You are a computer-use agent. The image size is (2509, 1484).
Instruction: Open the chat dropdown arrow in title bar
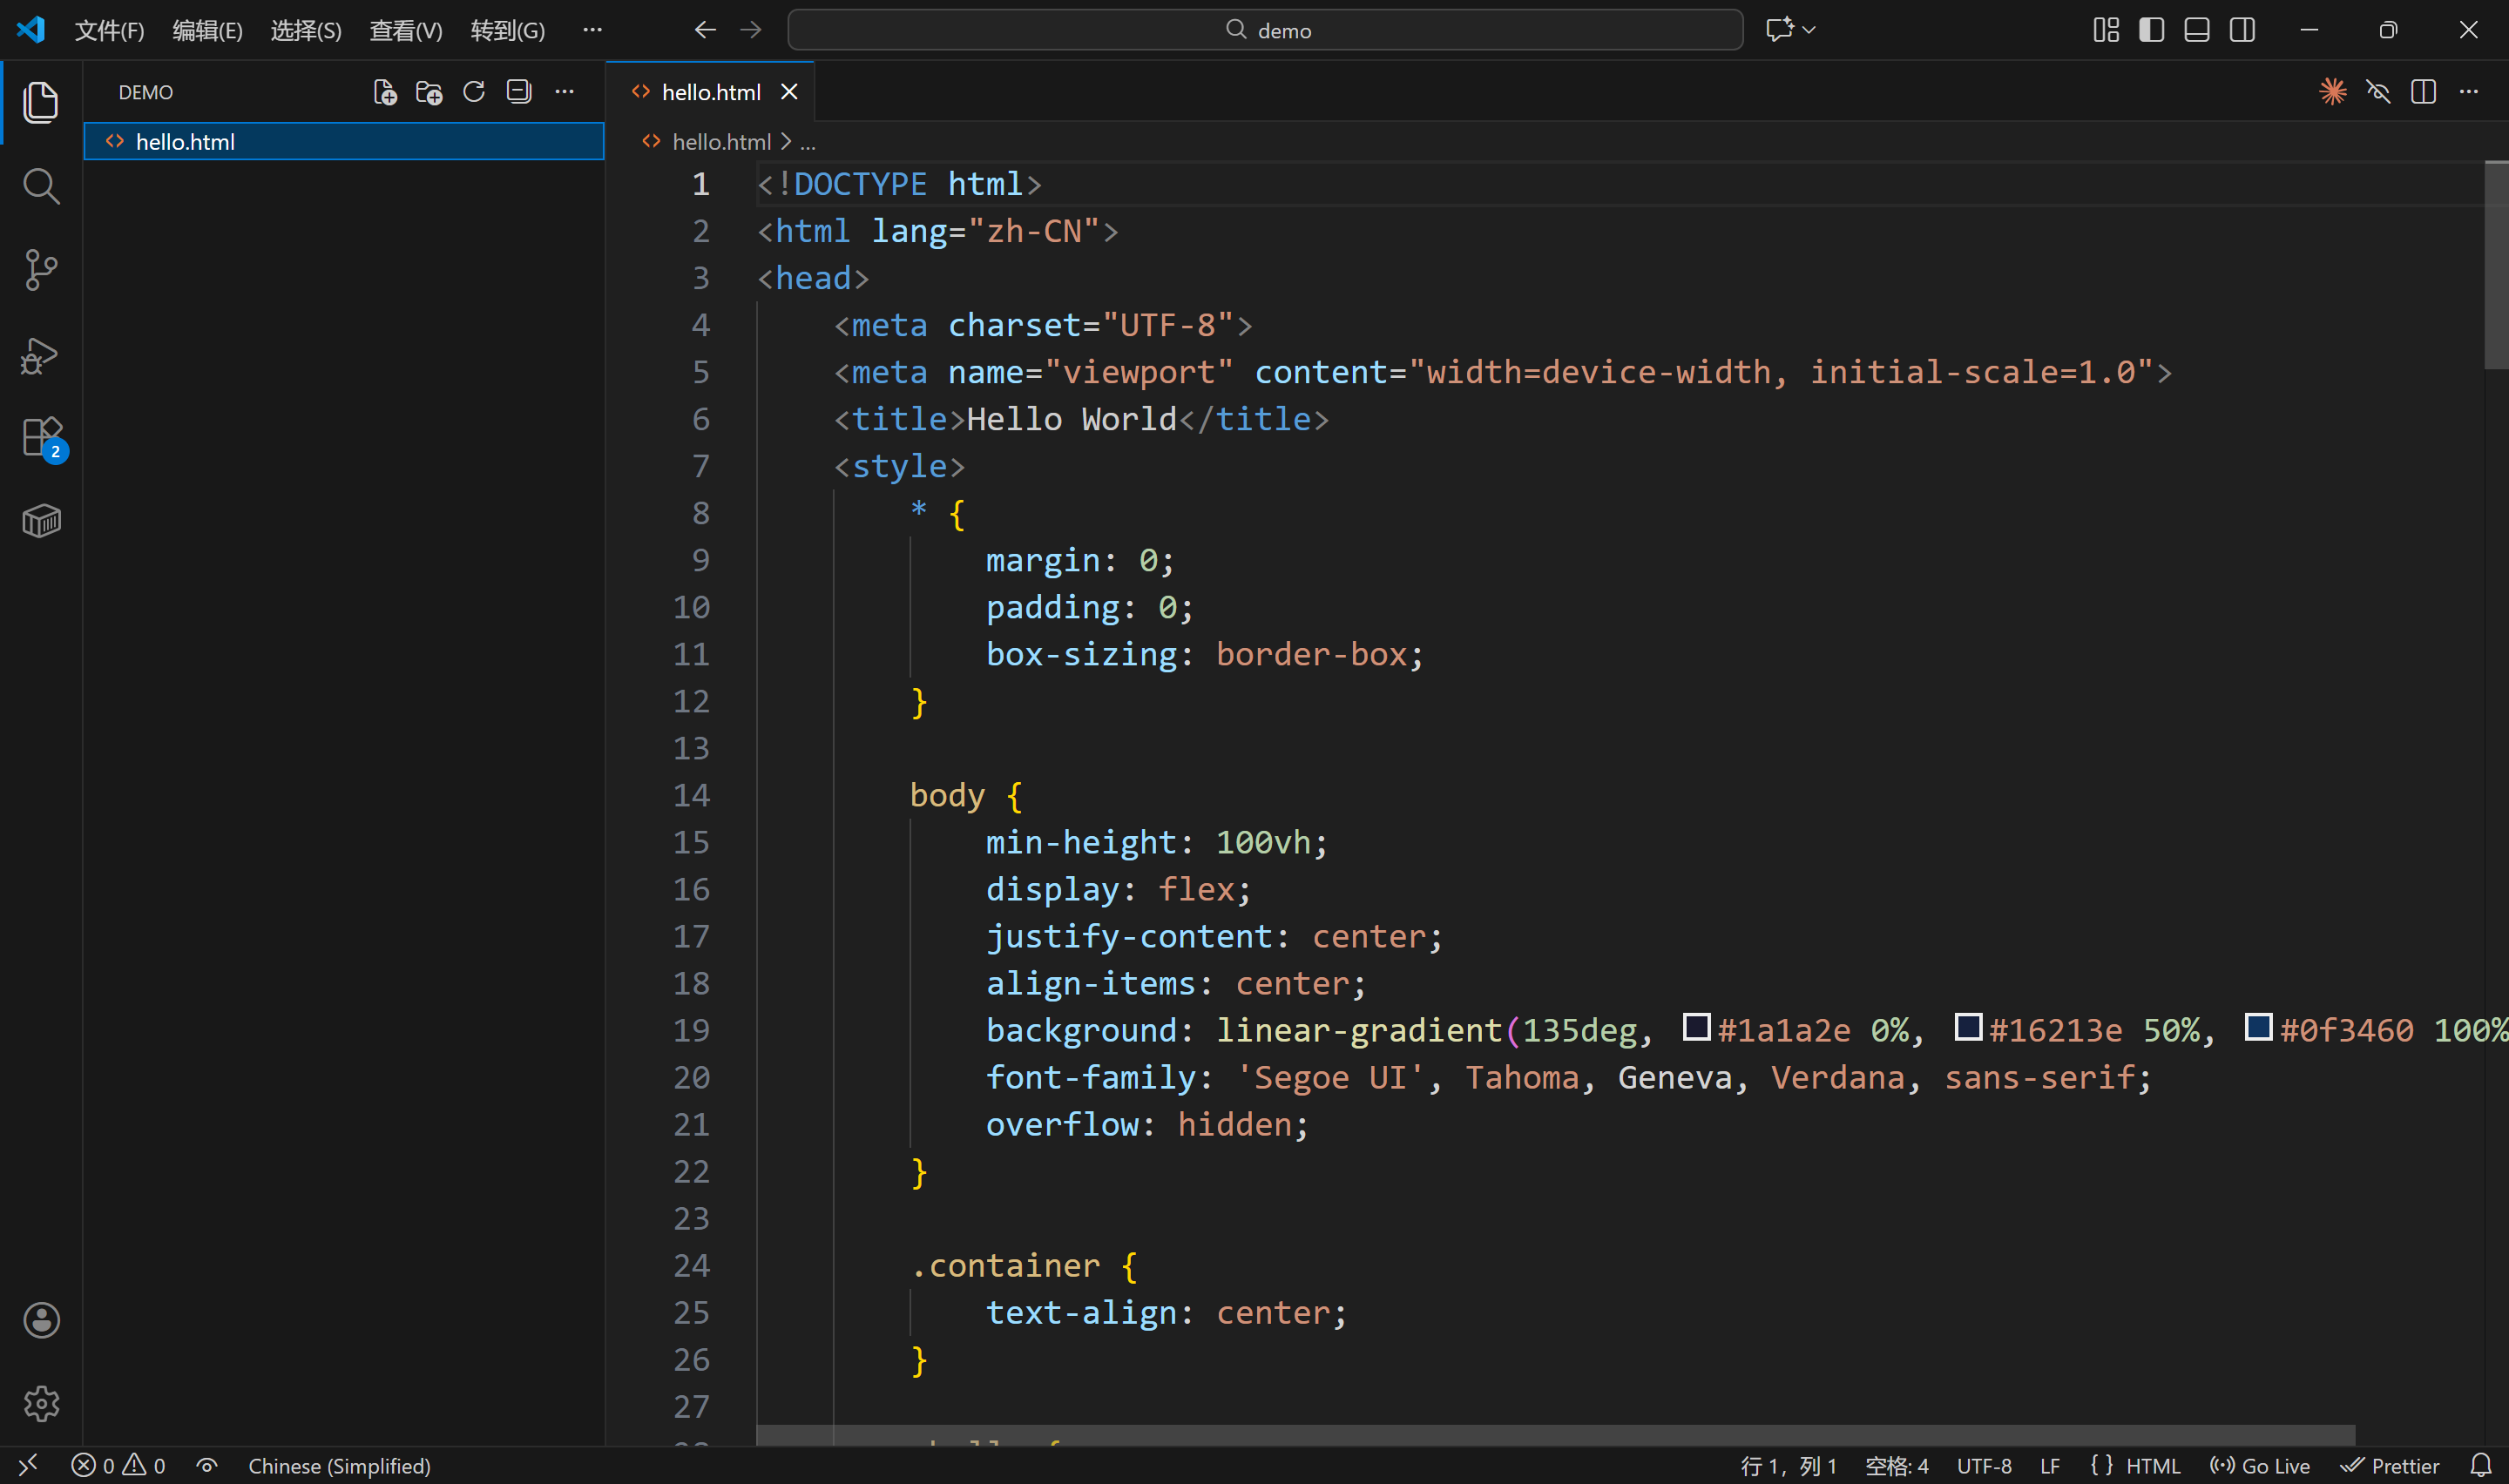tap(1809, 30)
